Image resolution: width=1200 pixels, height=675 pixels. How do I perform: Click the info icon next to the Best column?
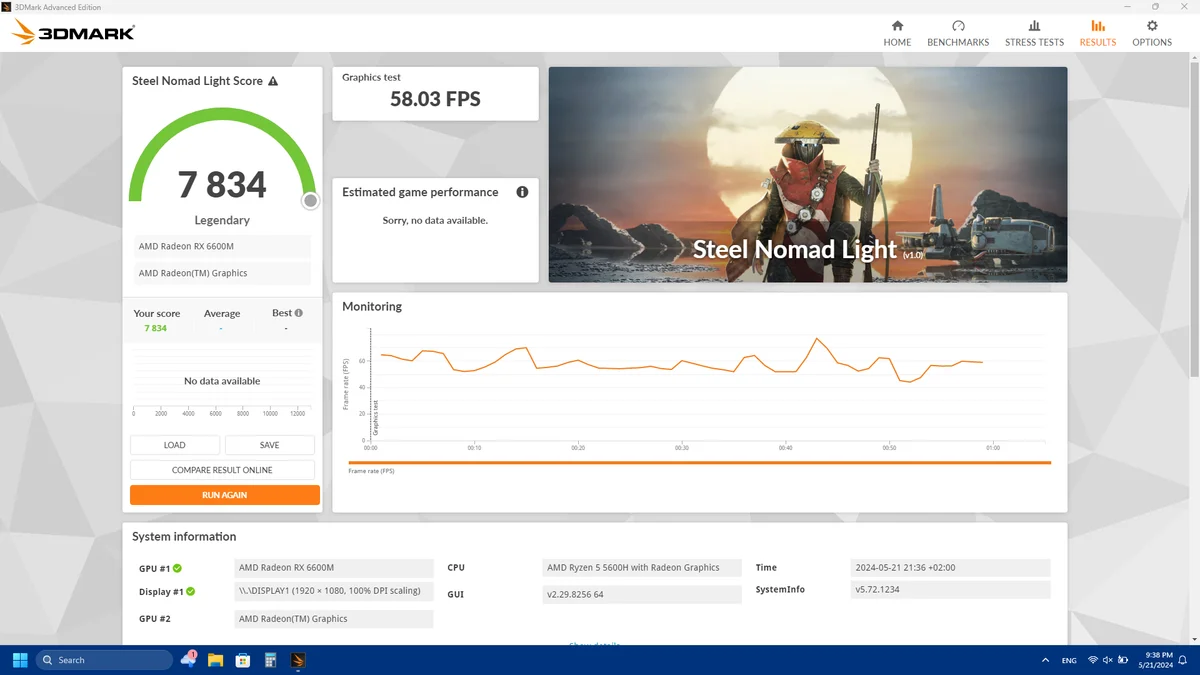298,312
